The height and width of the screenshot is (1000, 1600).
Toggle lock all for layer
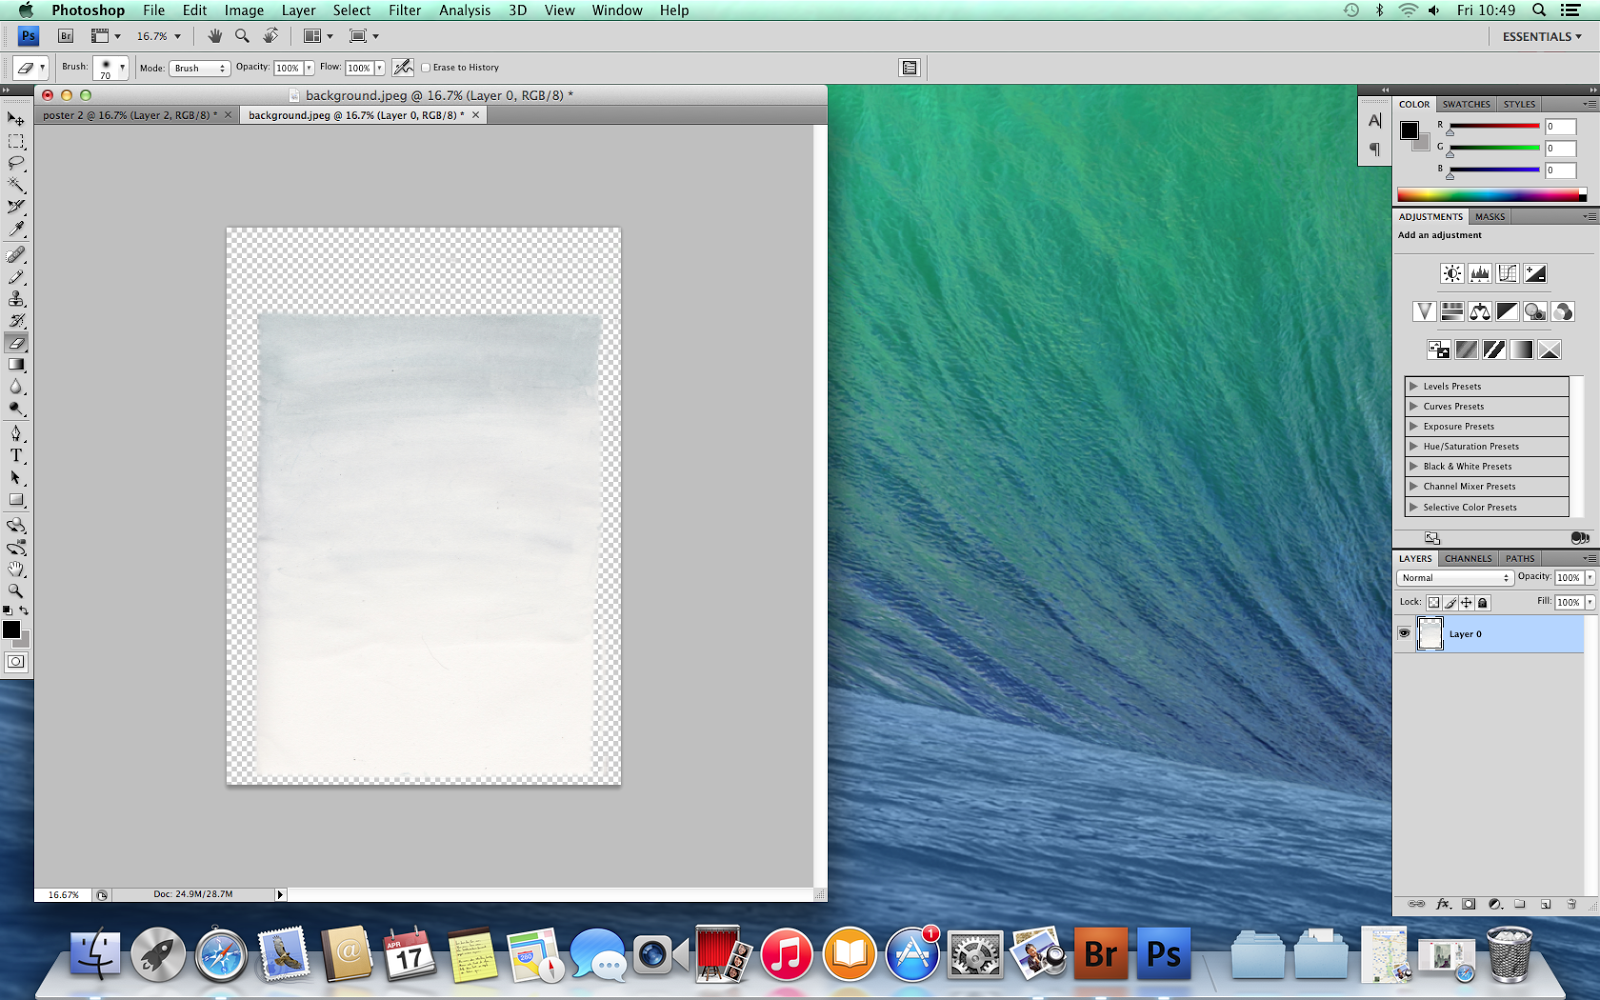pos(1483,602)
